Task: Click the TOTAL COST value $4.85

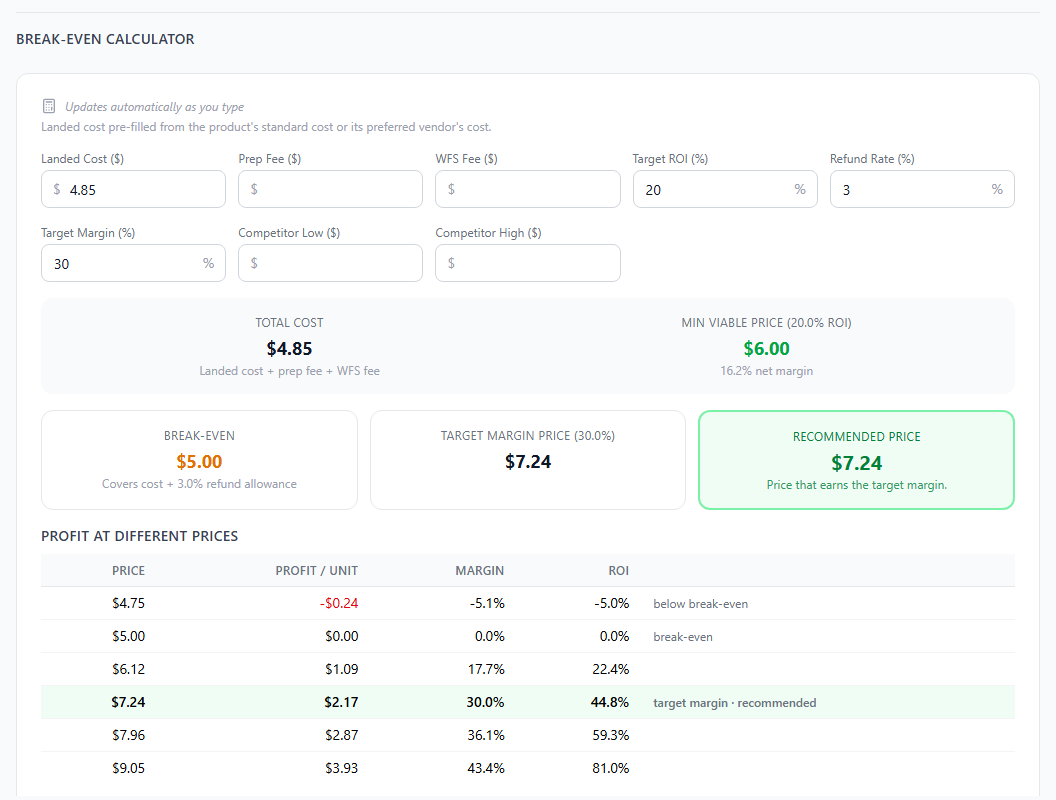Action: pos(290,349)
